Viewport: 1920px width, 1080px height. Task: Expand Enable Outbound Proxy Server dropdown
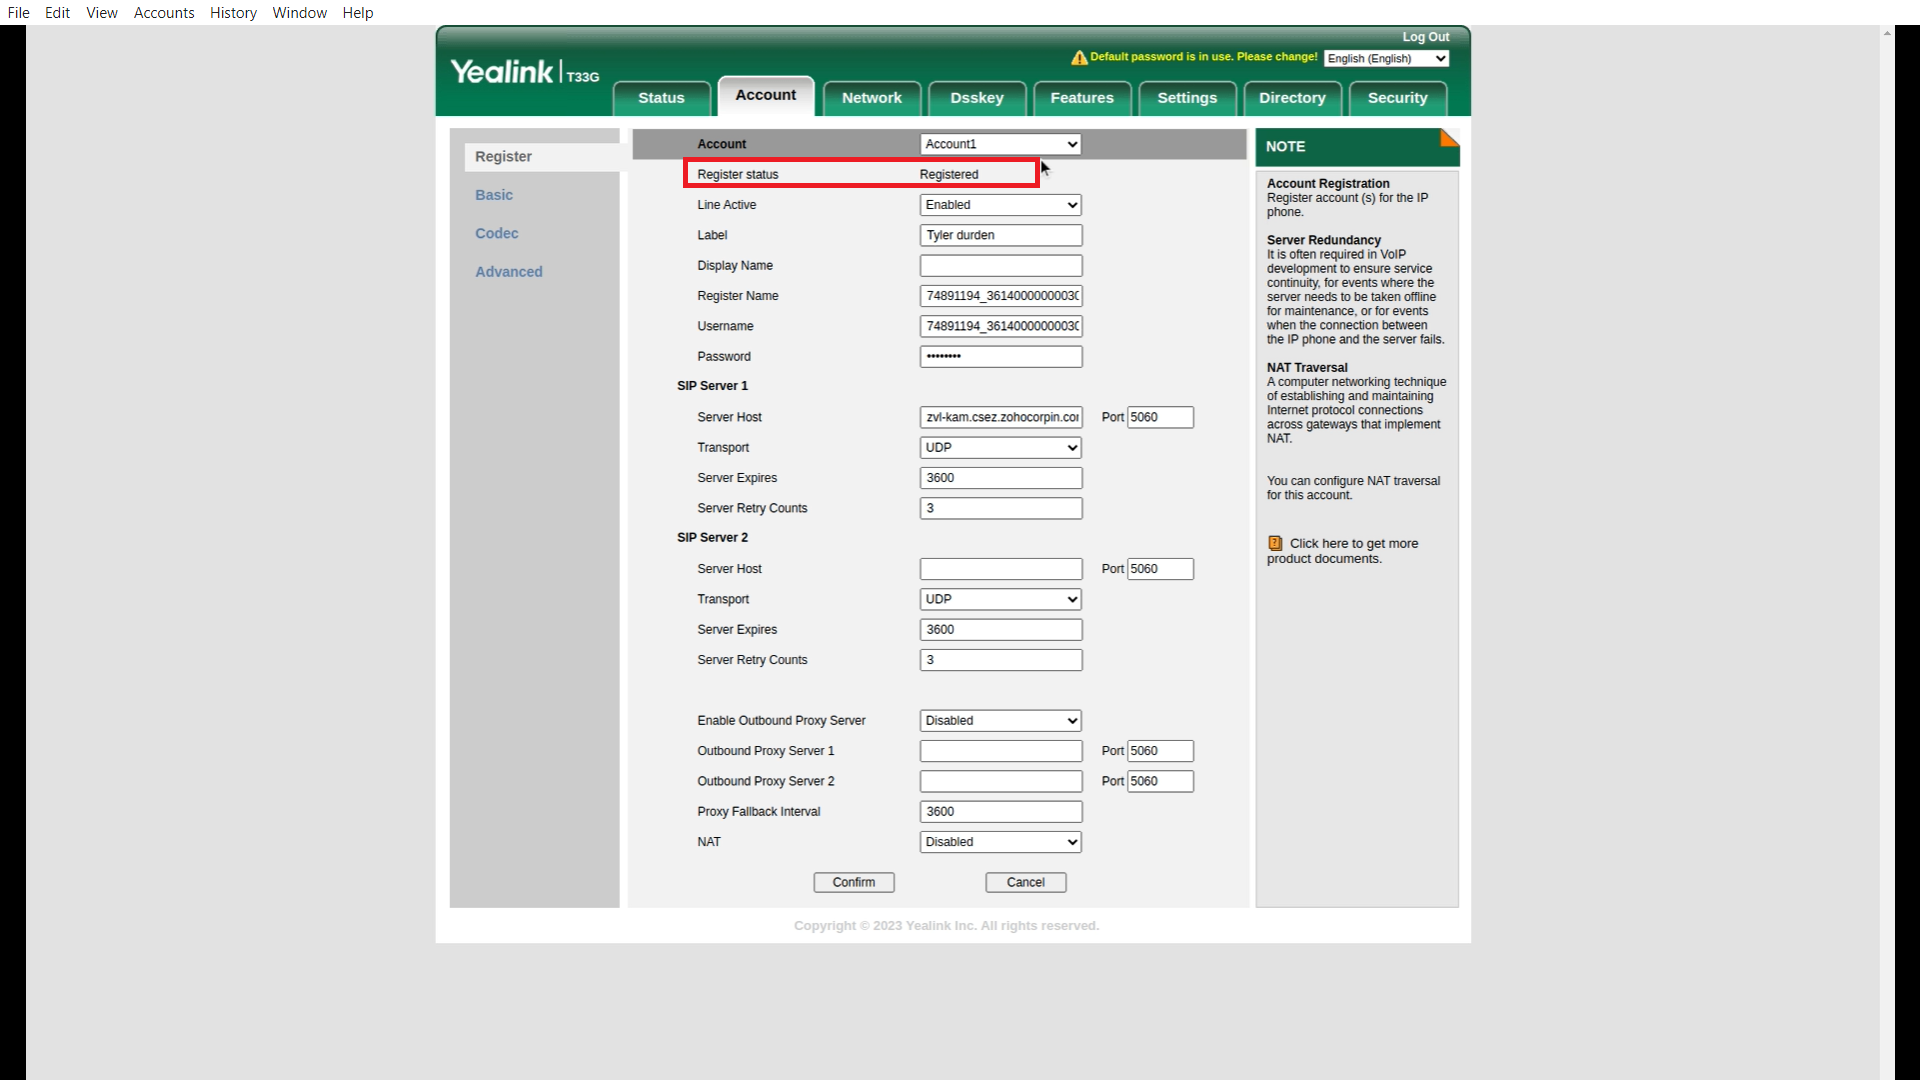(x=1000, y=721)
